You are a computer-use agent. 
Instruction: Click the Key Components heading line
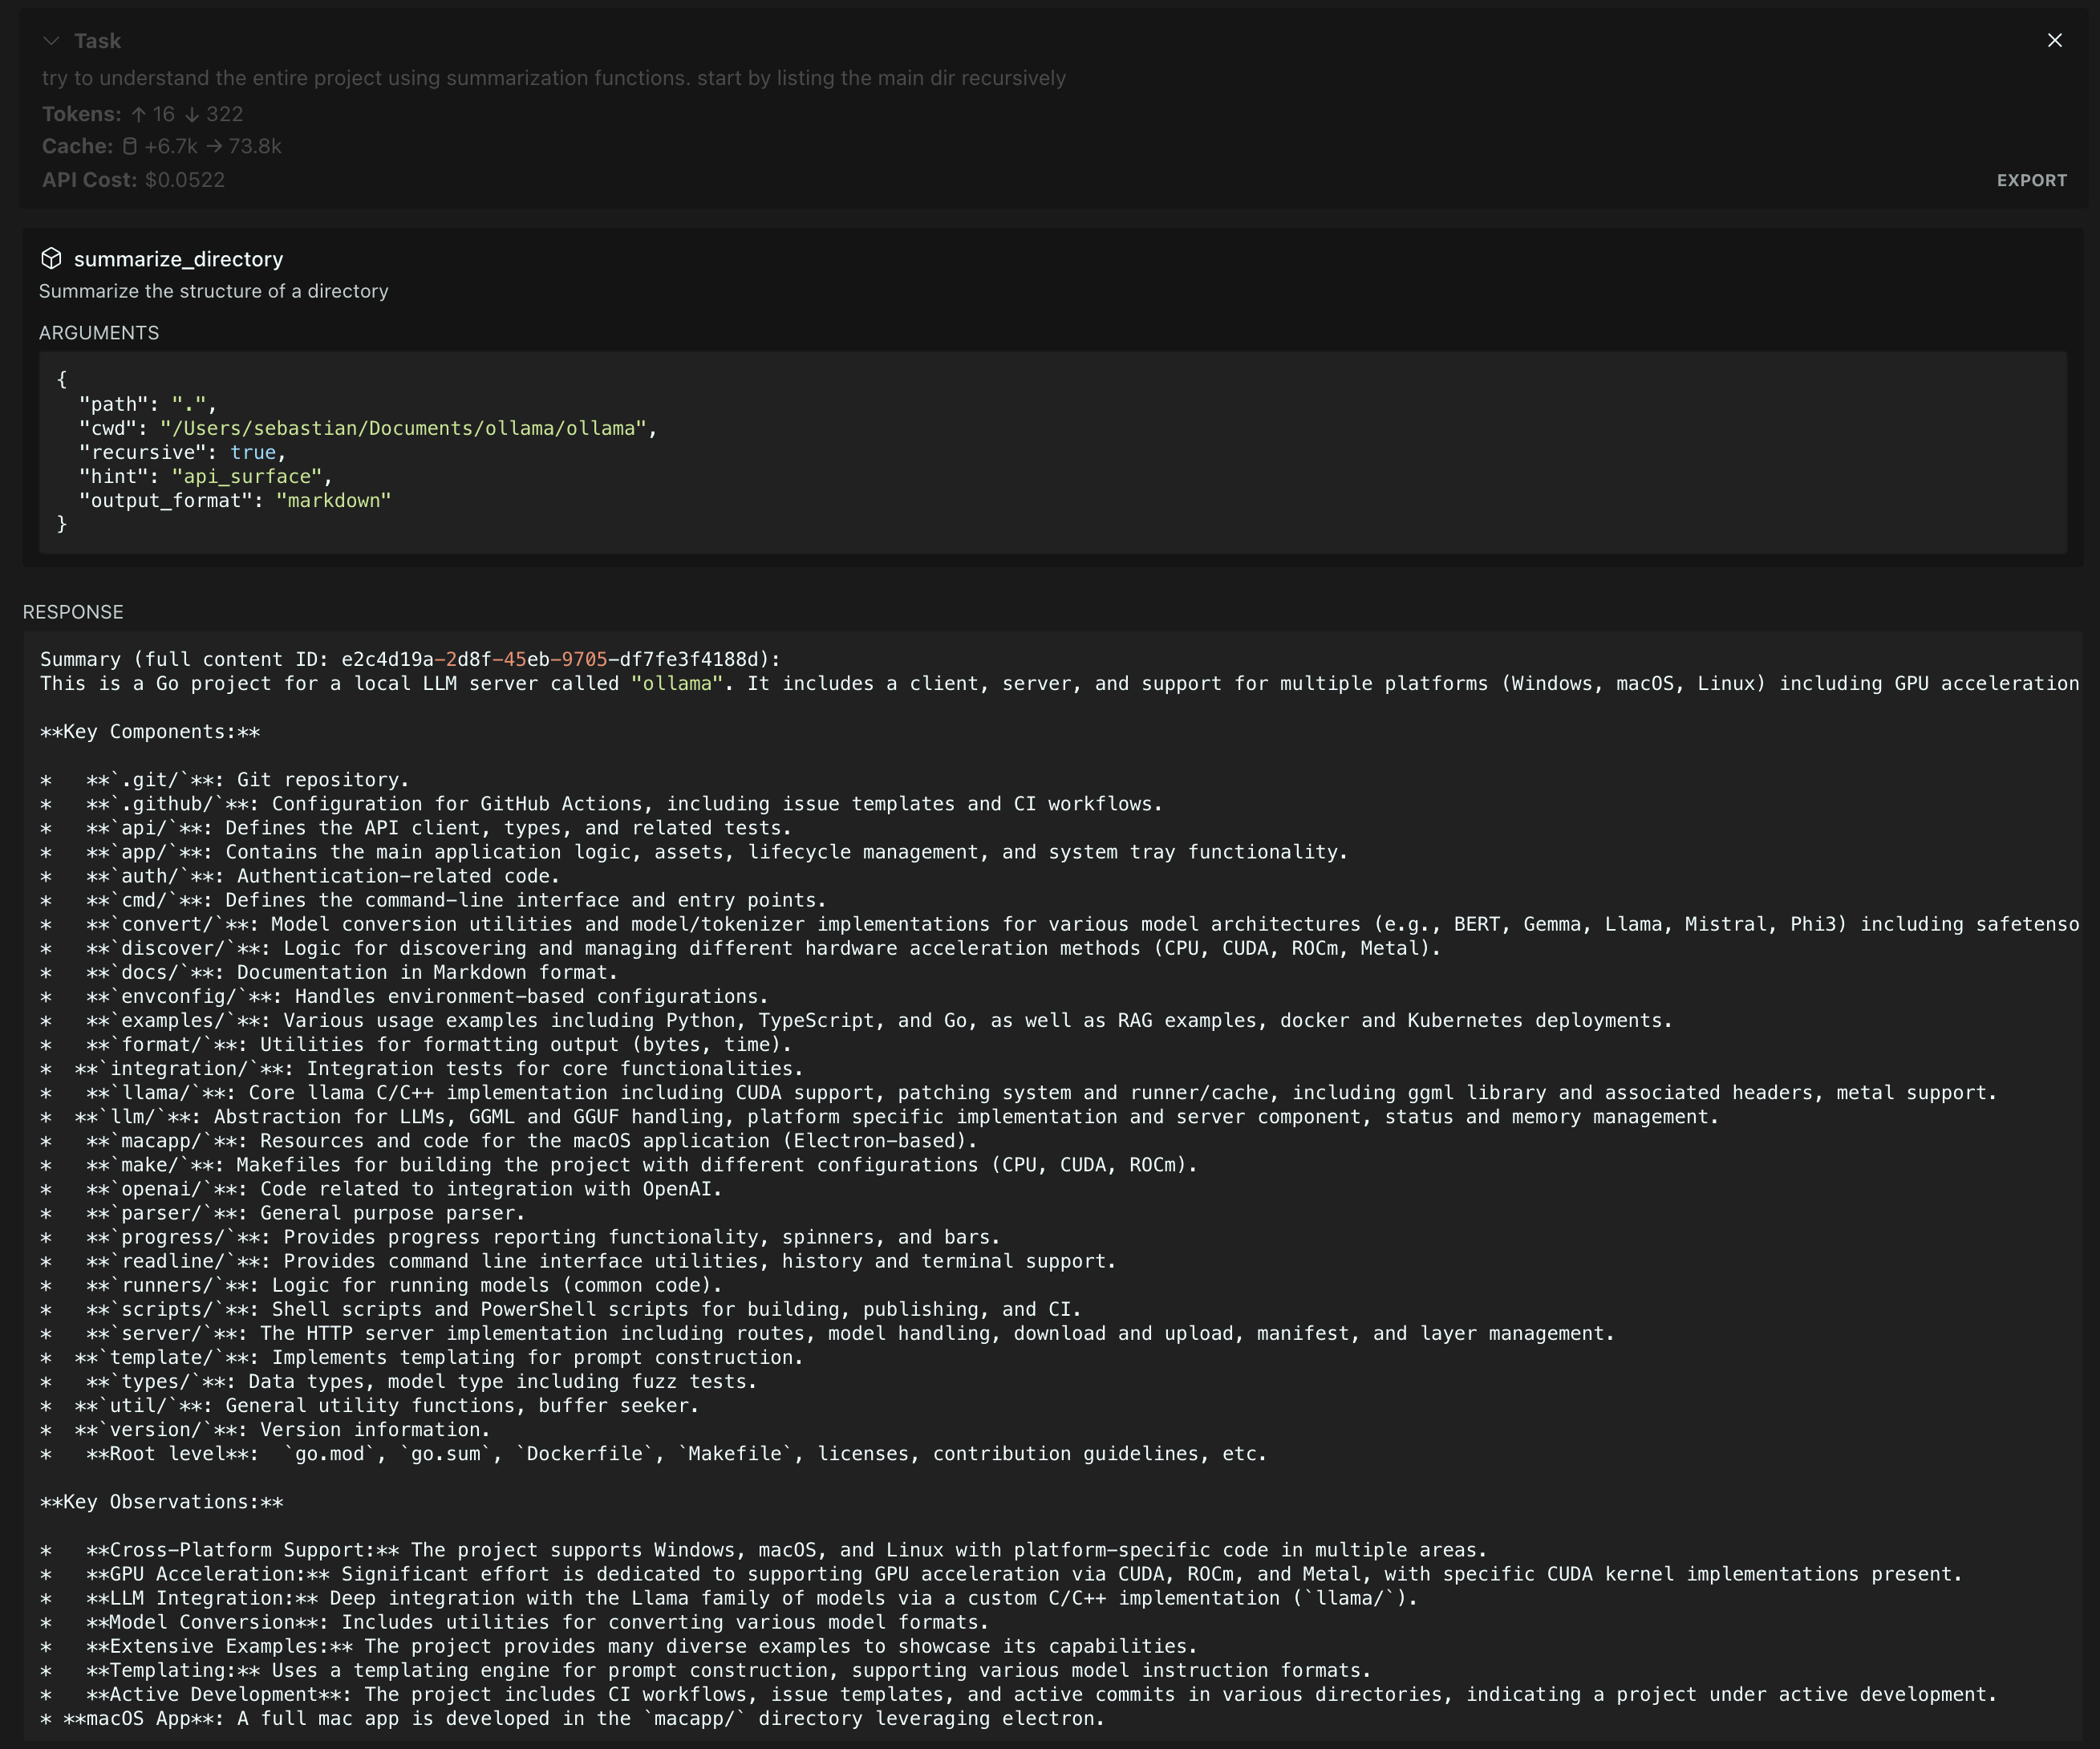[150, 731]
